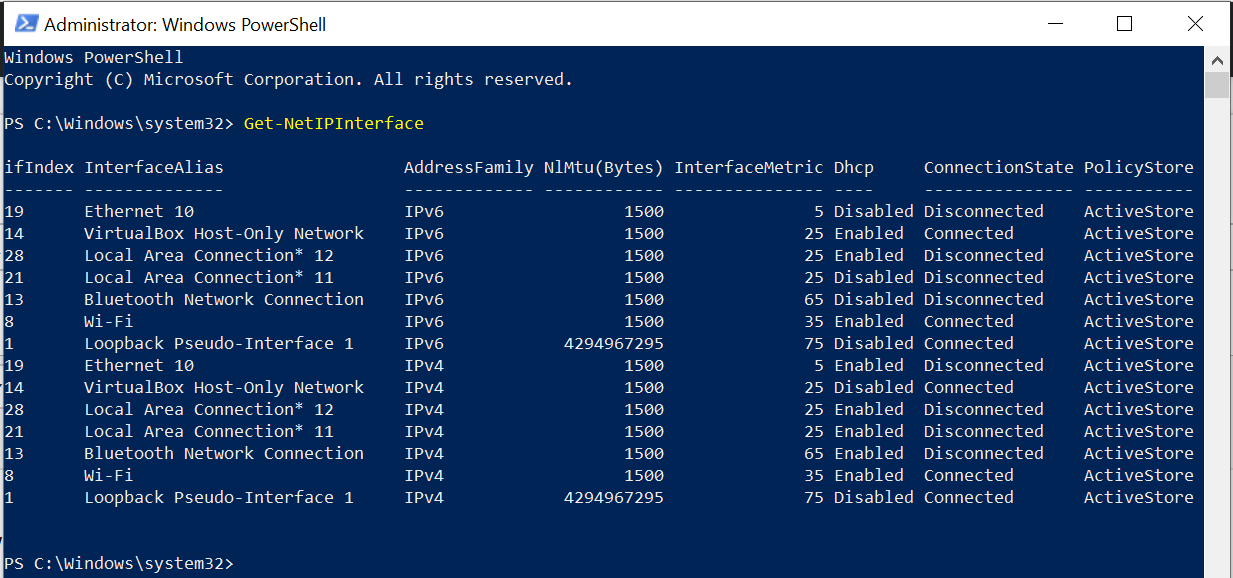
Task: Click the Copyright Microsoft Corporation text line
Action: [x=288, y=80]
